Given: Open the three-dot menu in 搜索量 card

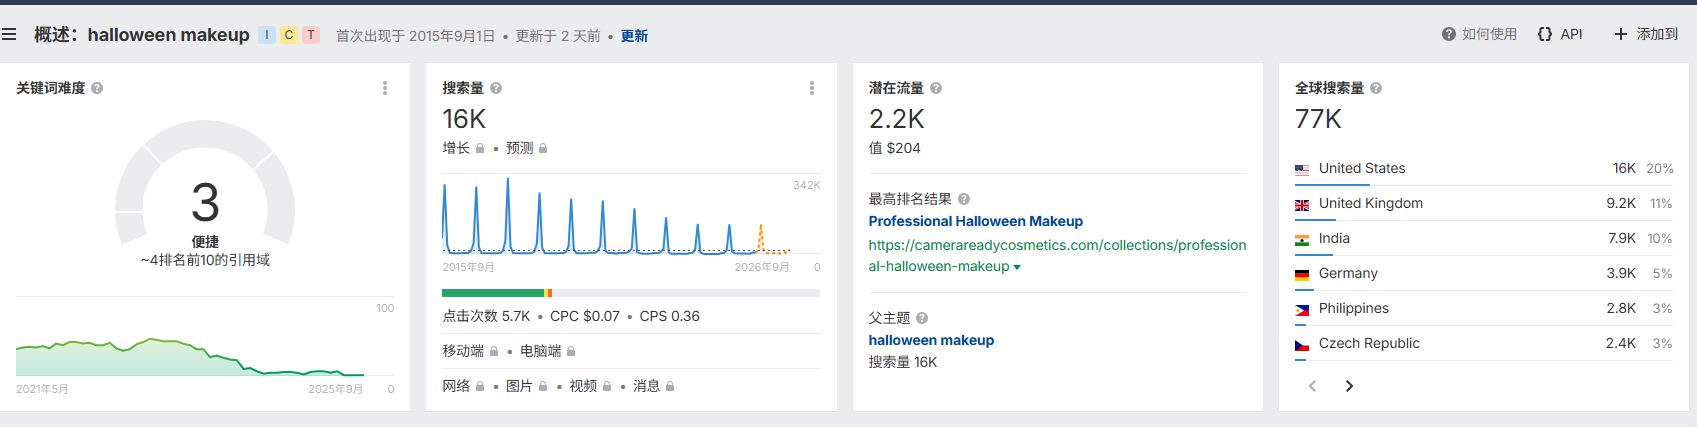Looking at the screenshot, I should coord(811,88).
